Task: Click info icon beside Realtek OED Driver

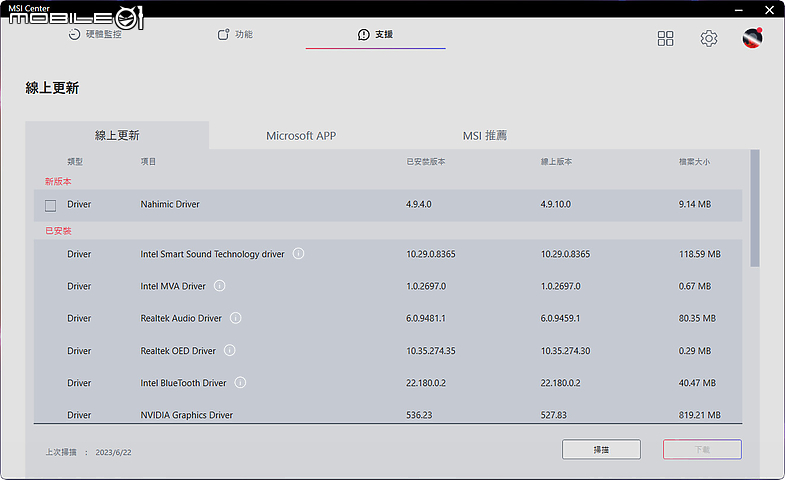Action: pyautogui.click(x=229, y=350)
